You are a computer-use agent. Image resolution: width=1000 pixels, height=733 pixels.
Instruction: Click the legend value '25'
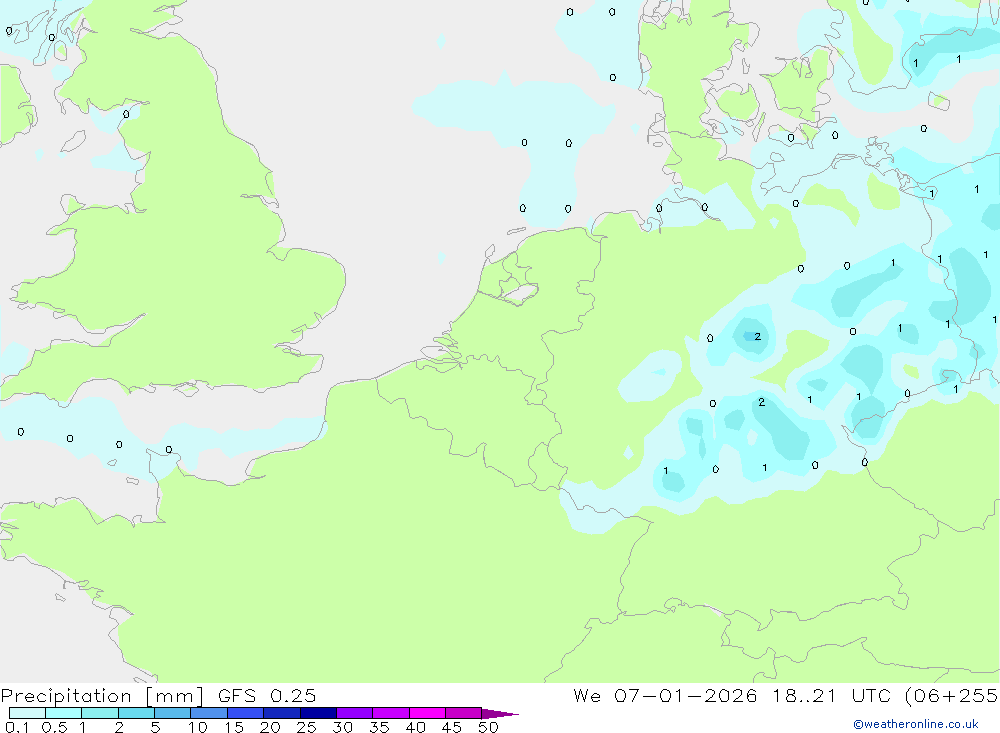click(306, 727)
